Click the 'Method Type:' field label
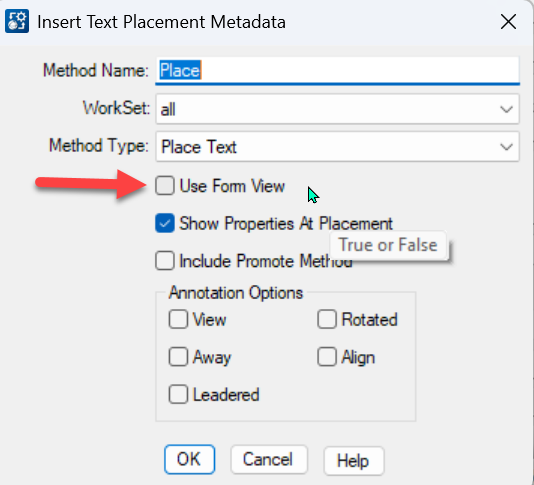The height and width of the screenshot is (485, 534). (x=99, y=146)
